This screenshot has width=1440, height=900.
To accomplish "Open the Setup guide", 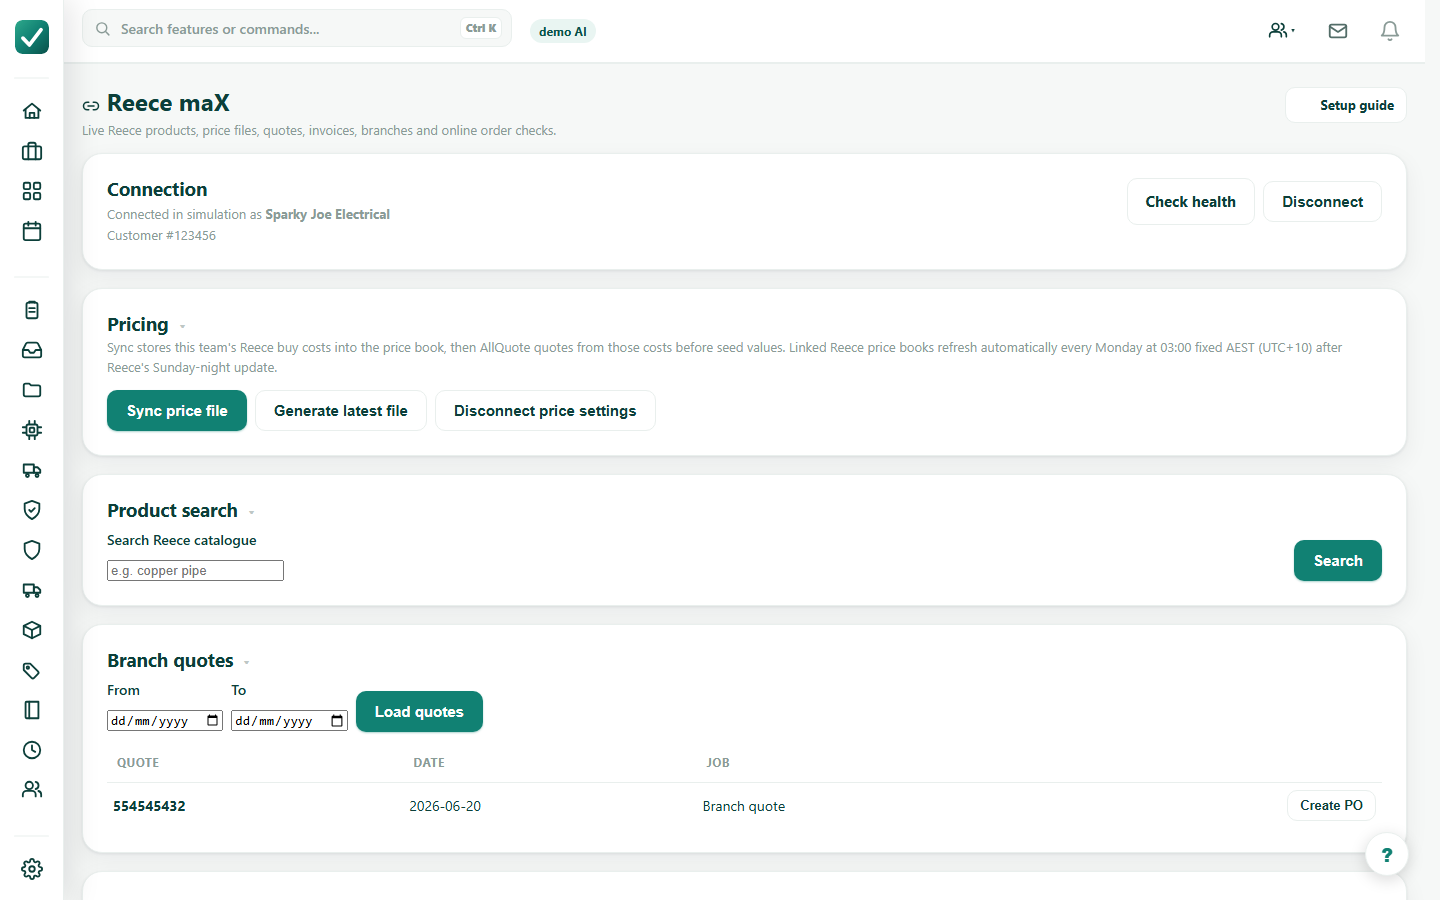I will 1346,105.
